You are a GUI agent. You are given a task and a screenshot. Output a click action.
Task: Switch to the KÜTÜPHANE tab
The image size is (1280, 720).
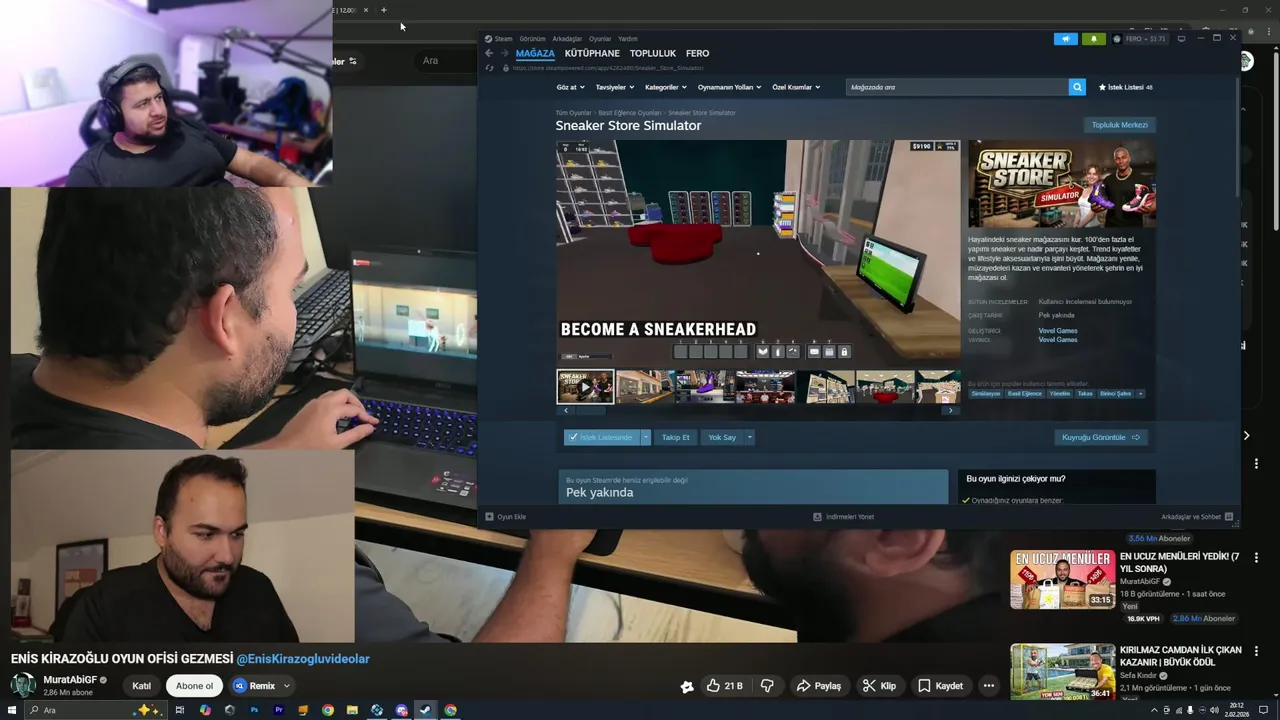(592, 53)
